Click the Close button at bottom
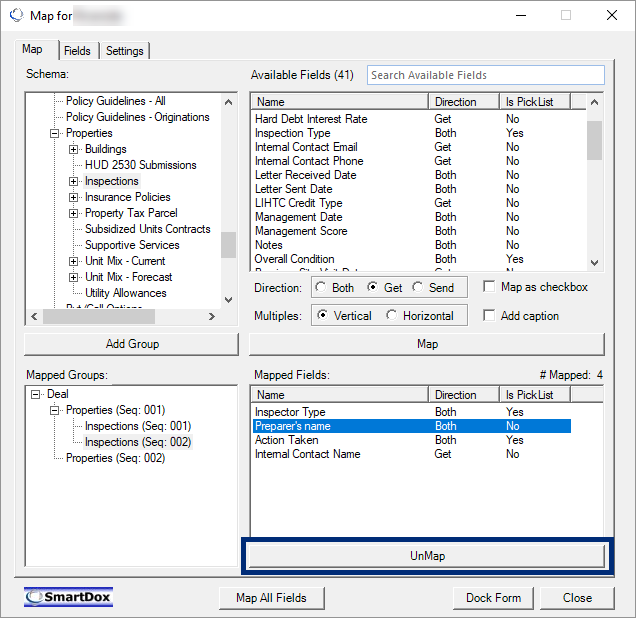Viewport: 636px width, 618px height. coord(577,598)
